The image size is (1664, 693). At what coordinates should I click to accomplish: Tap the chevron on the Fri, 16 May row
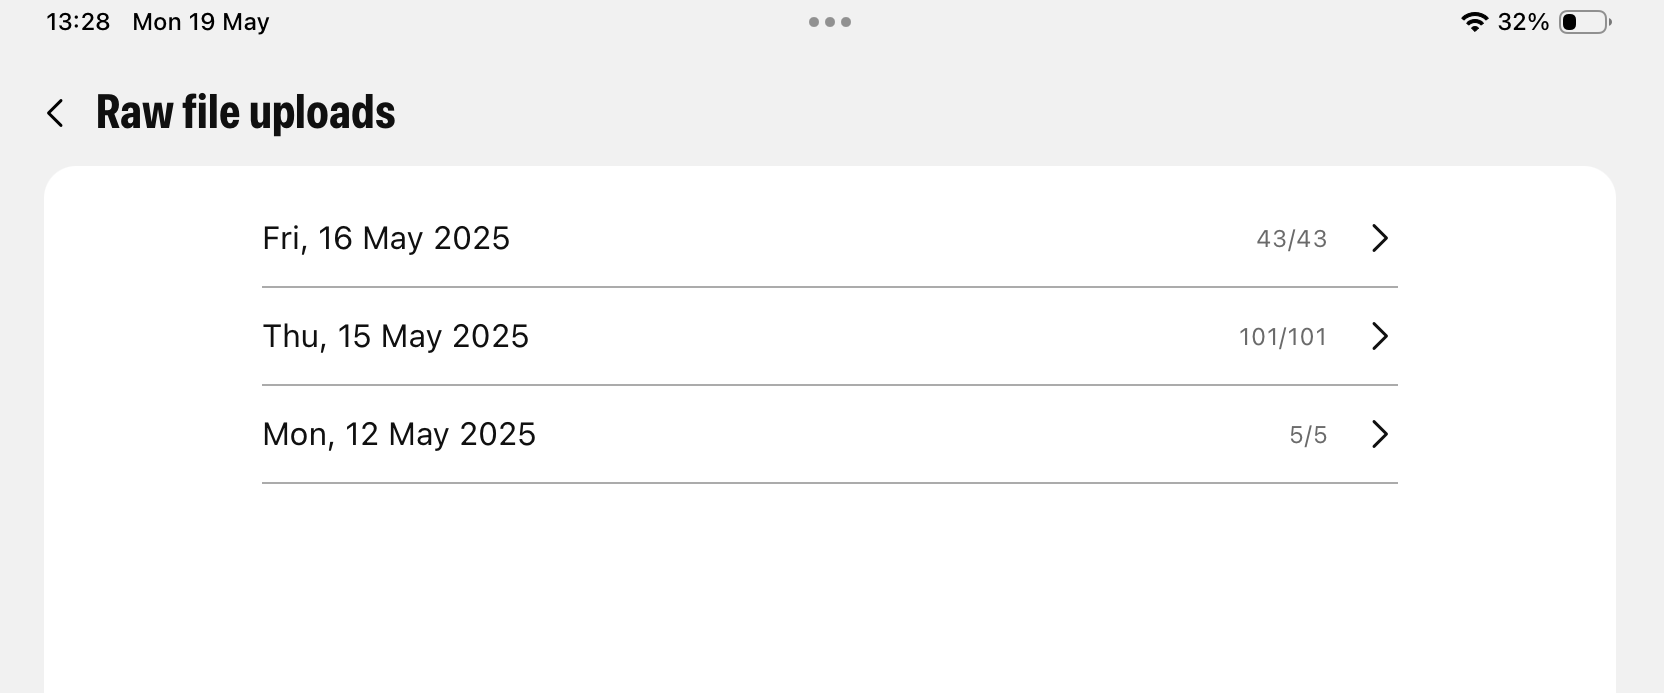(x=1381, y=238)
